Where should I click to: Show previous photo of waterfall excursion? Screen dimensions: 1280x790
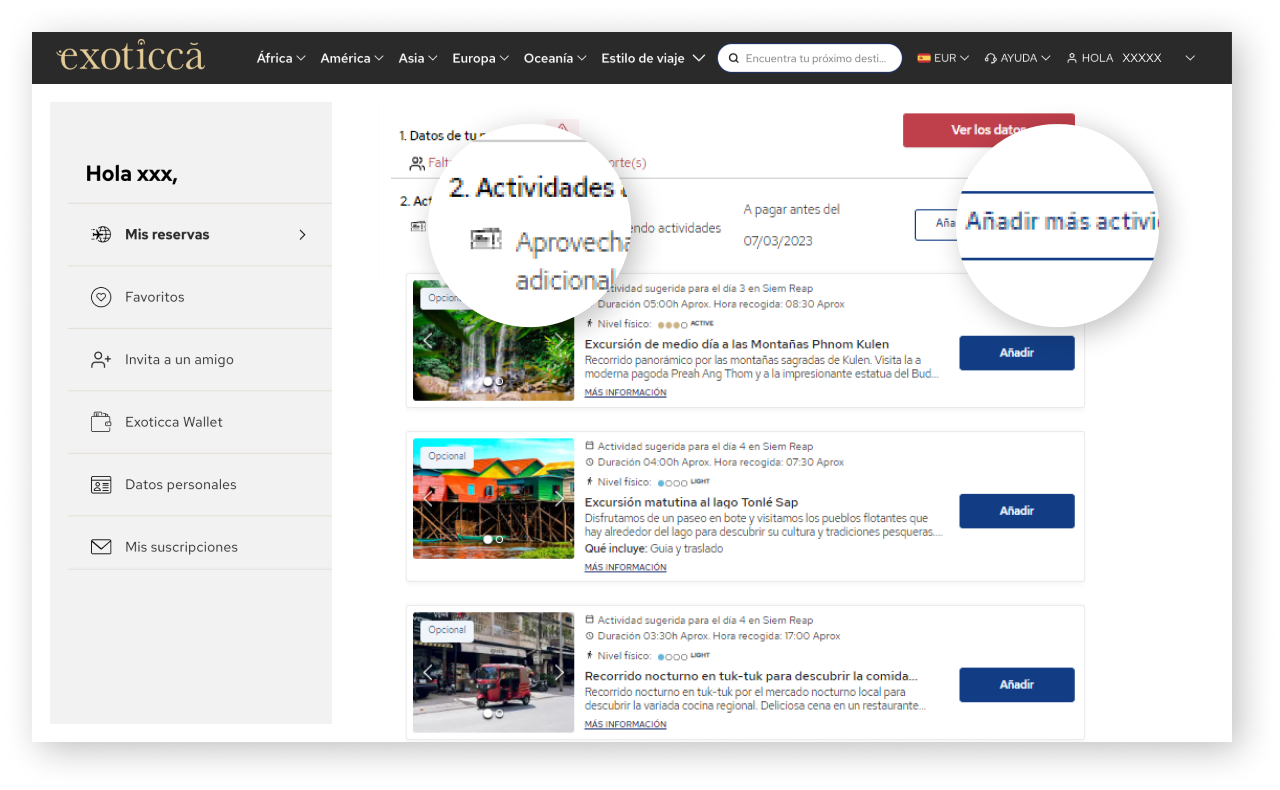tap(428, 341)
